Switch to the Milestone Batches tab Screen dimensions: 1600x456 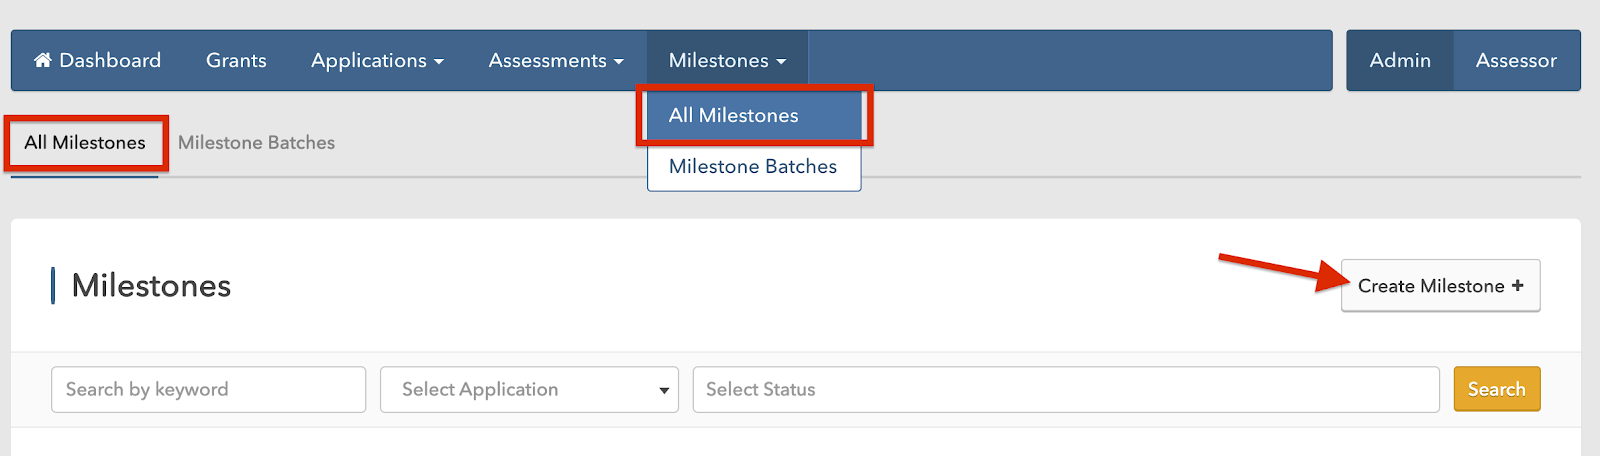(x=256, y=143)
